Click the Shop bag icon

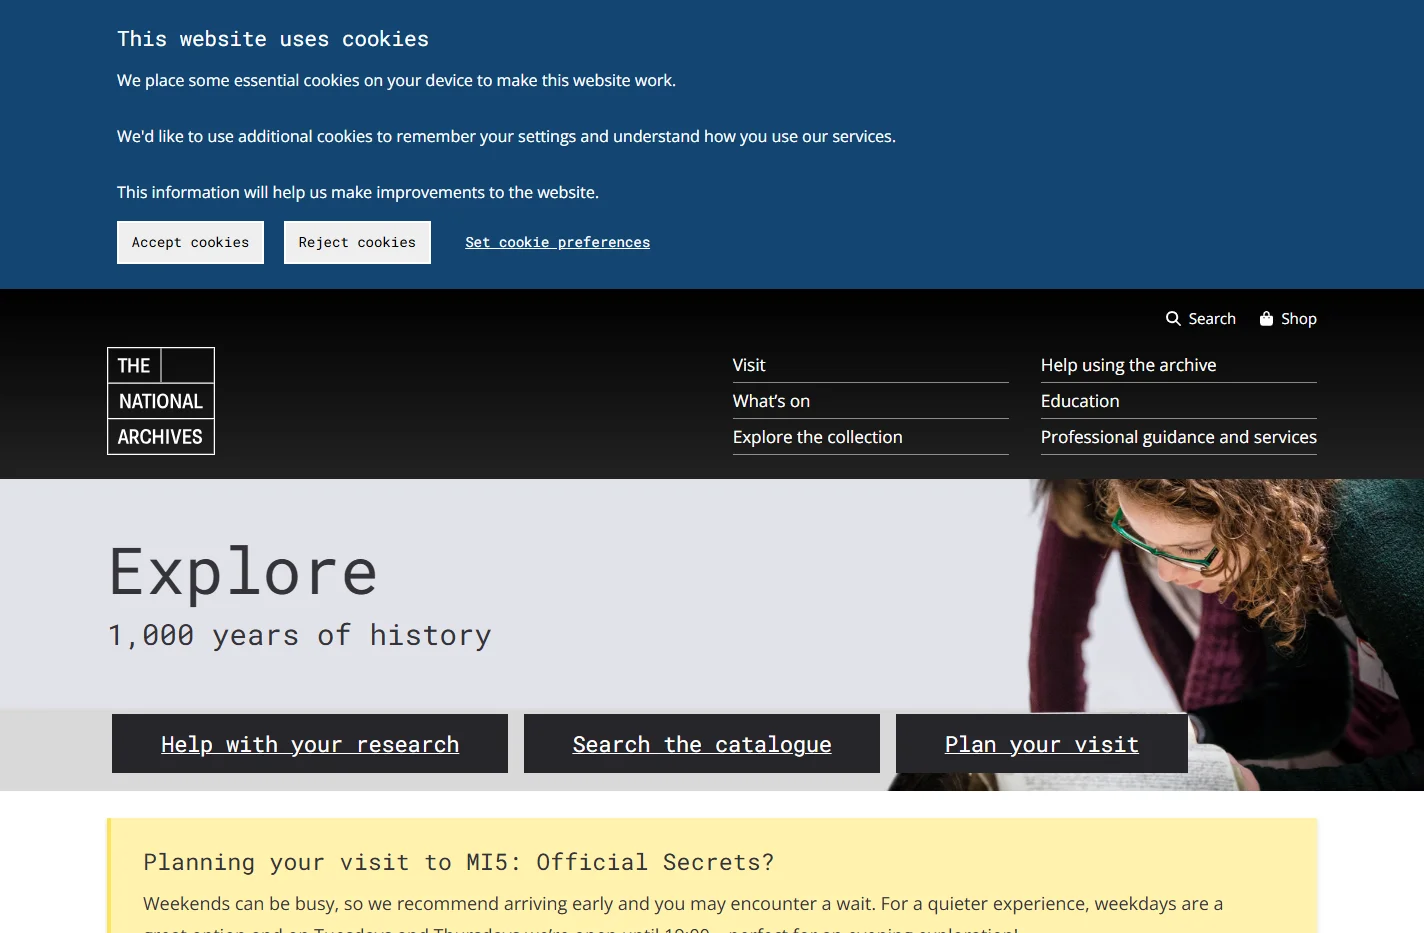[x=1266, y=318]
